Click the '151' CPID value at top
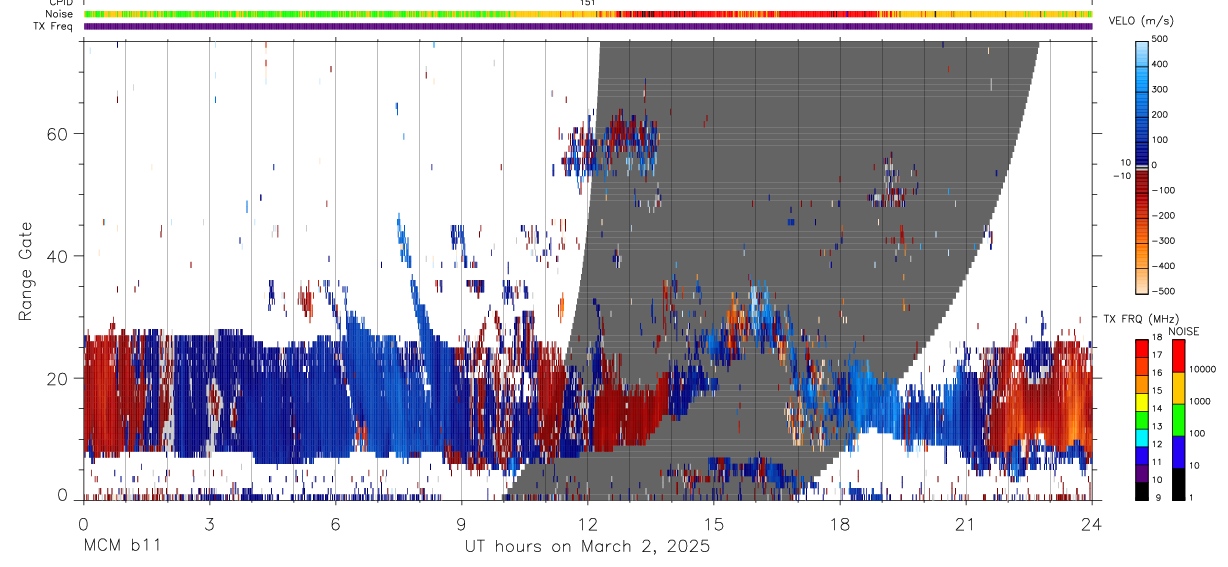This screenshot has width=1228, height=567. [587, 3]
